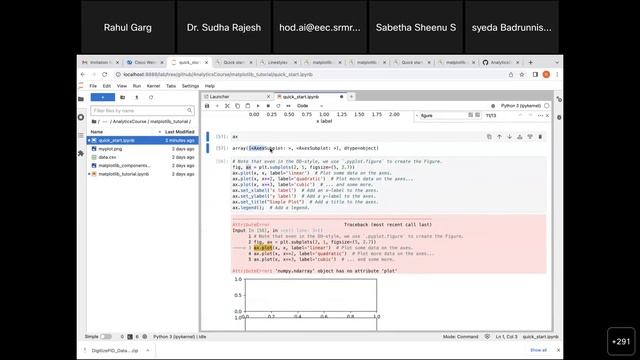The image size is (640, 360).
Task: Upload files with the upload arrow icon
Action: (137, 98)
